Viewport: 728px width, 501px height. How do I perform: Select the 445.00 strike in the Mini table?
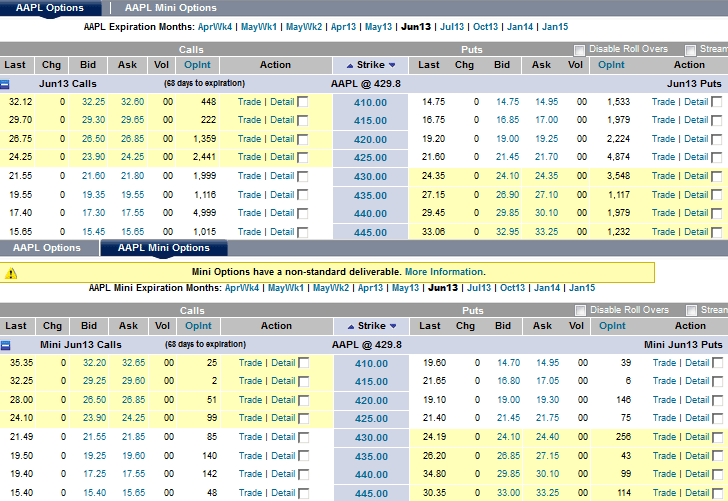pyautogui.click(x=371, y=494)
